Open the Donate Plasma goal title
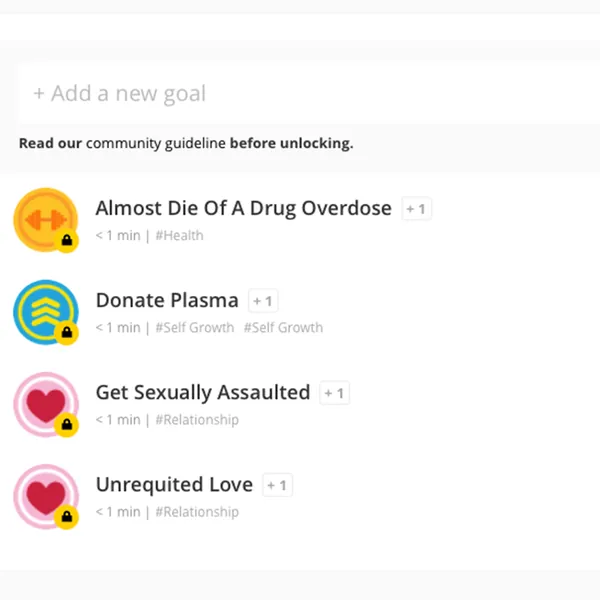 (167, 300)
